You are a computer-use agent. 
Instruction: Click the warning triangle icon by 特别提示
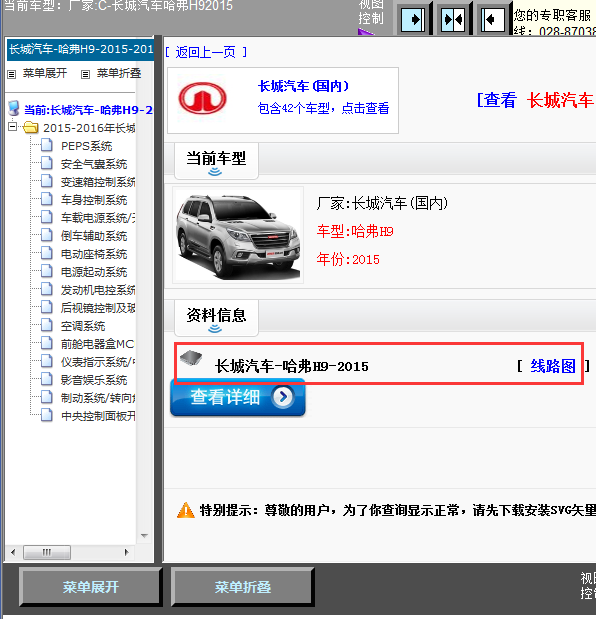(x=186, y=510)
